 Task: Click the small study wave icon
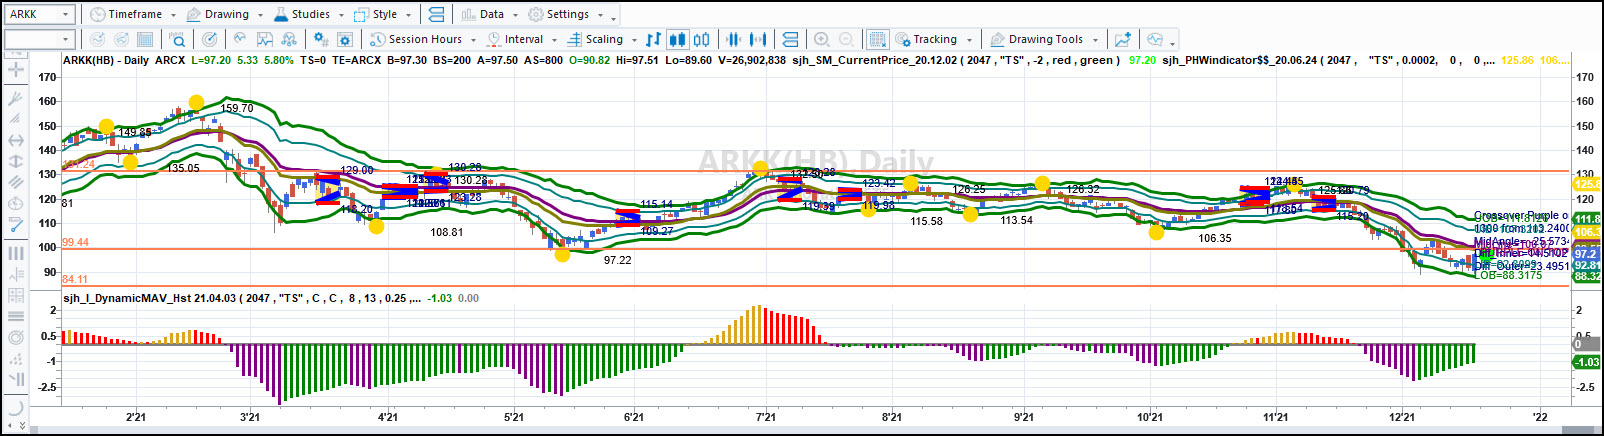[240, 39]
